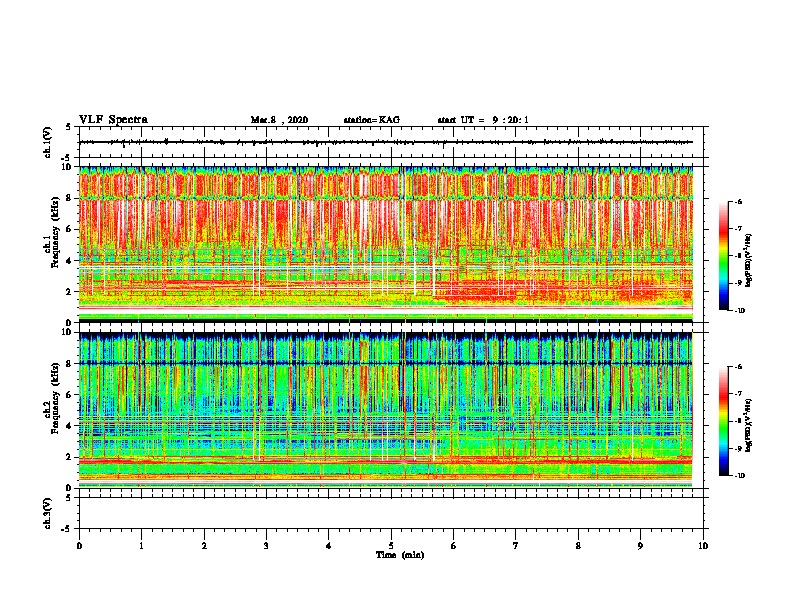Screen dimensions: 792x612
Task: Click the time axis tick label "7"
Action: (516, 546)
